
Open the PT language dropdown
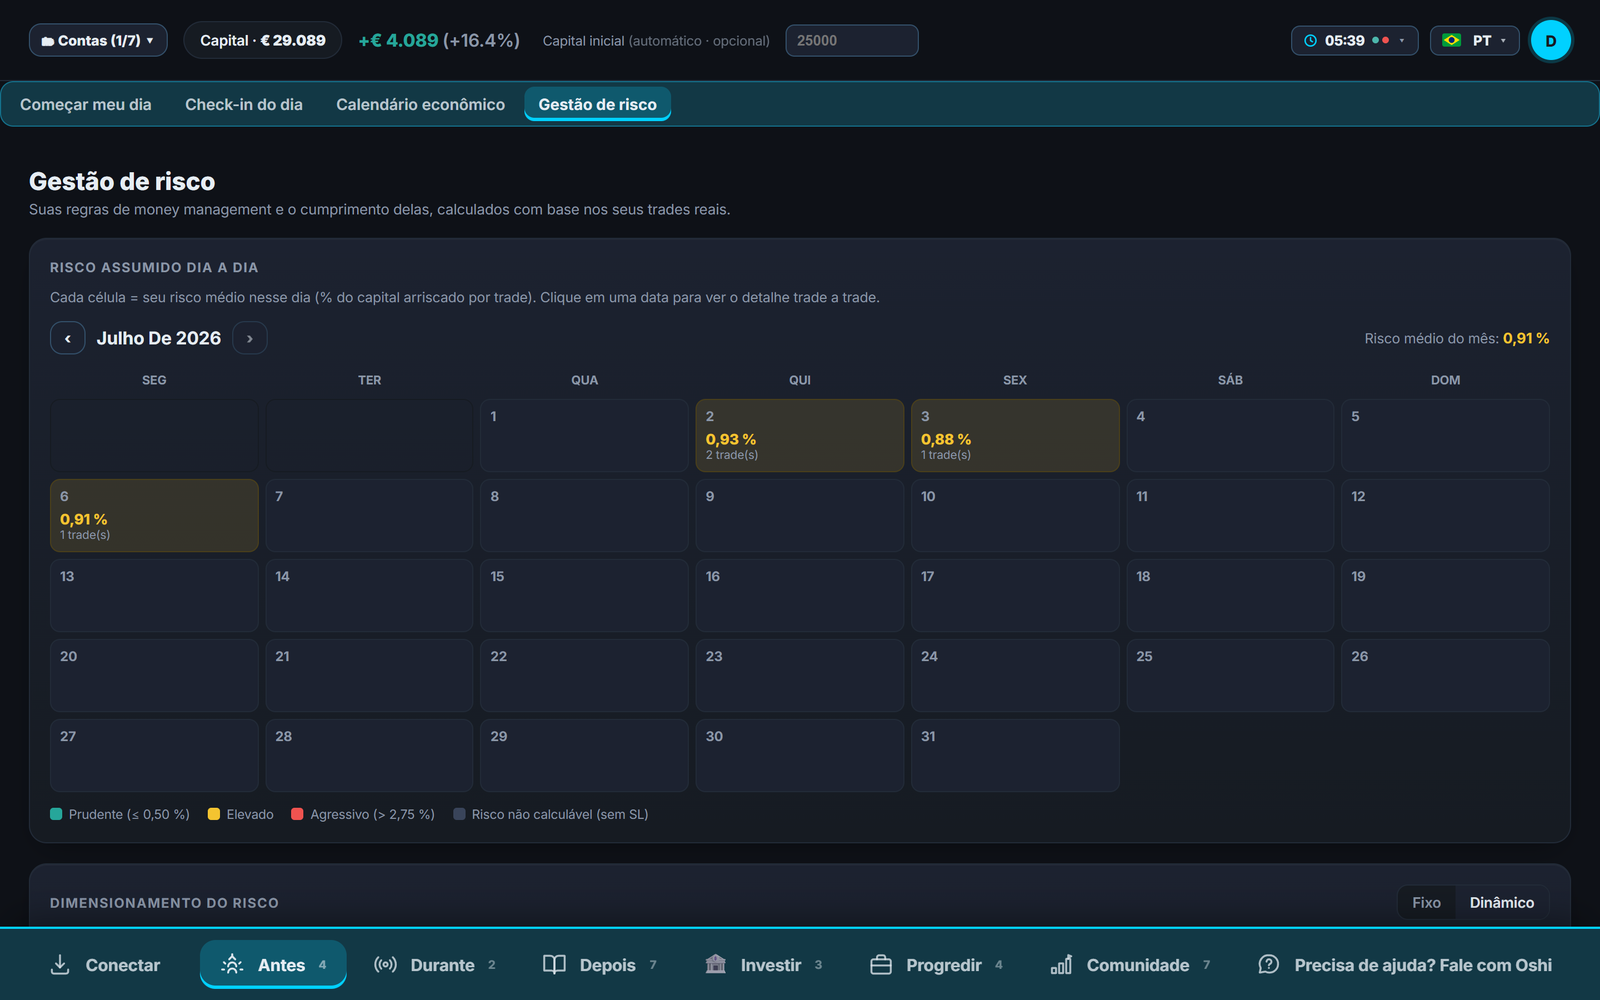tap(1474, 40)
